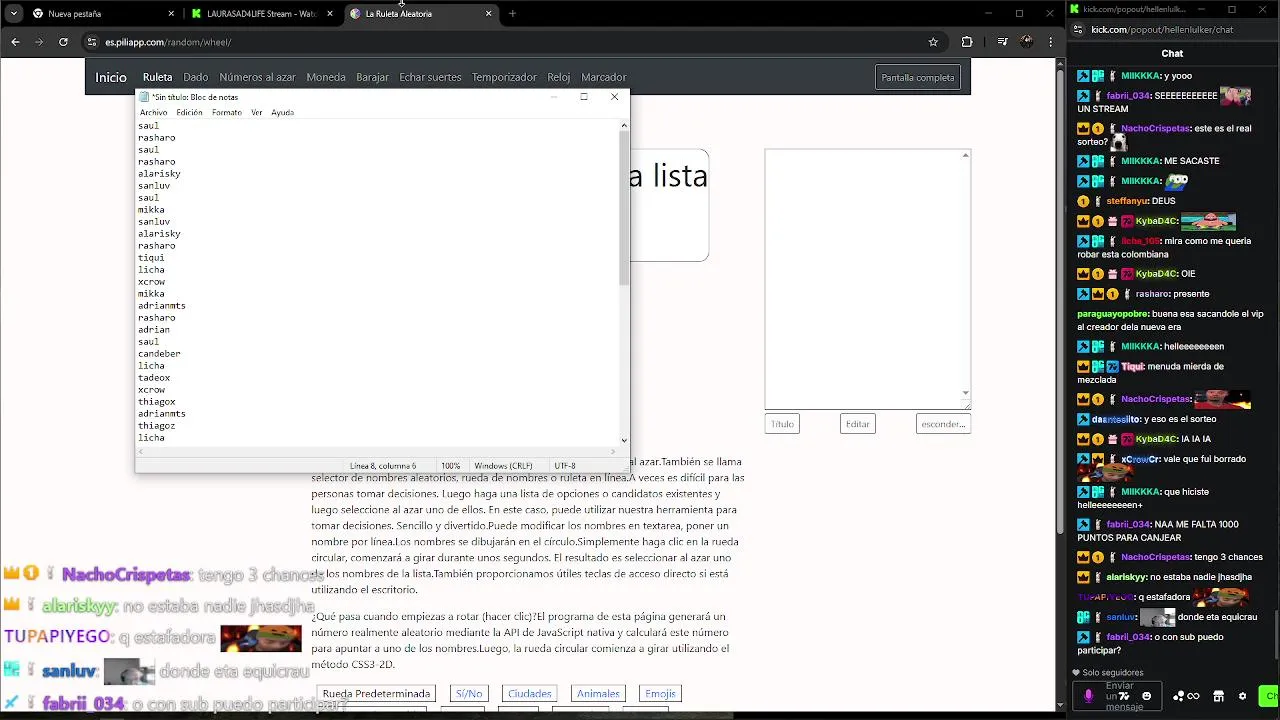This screenshot has height=720, width=1280.
Task: Click the Editar button
Action: pyautogui.click(x=858, y=424)
